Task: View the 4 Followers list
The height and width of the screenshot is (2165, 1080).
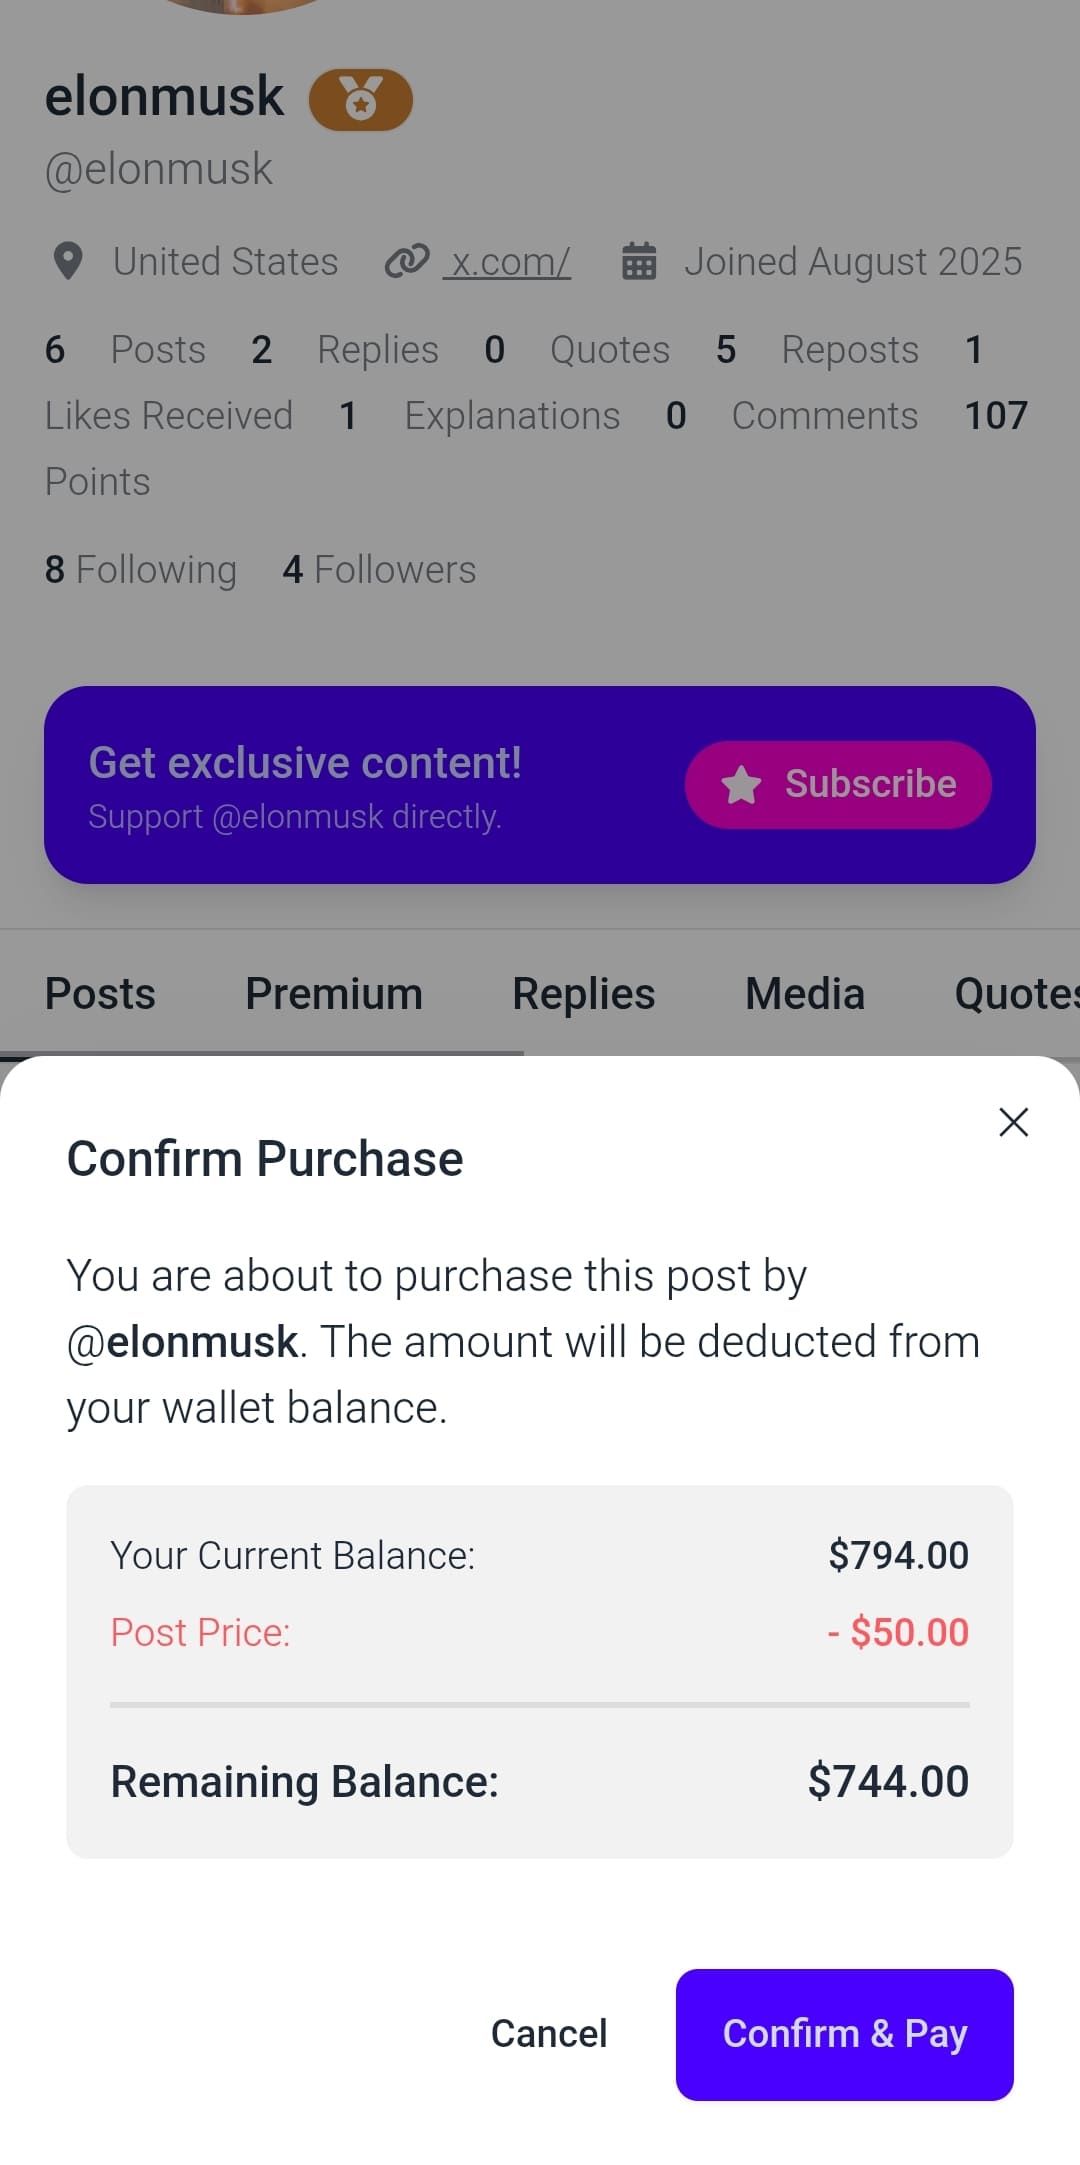Action: click(x=379, y=570)
